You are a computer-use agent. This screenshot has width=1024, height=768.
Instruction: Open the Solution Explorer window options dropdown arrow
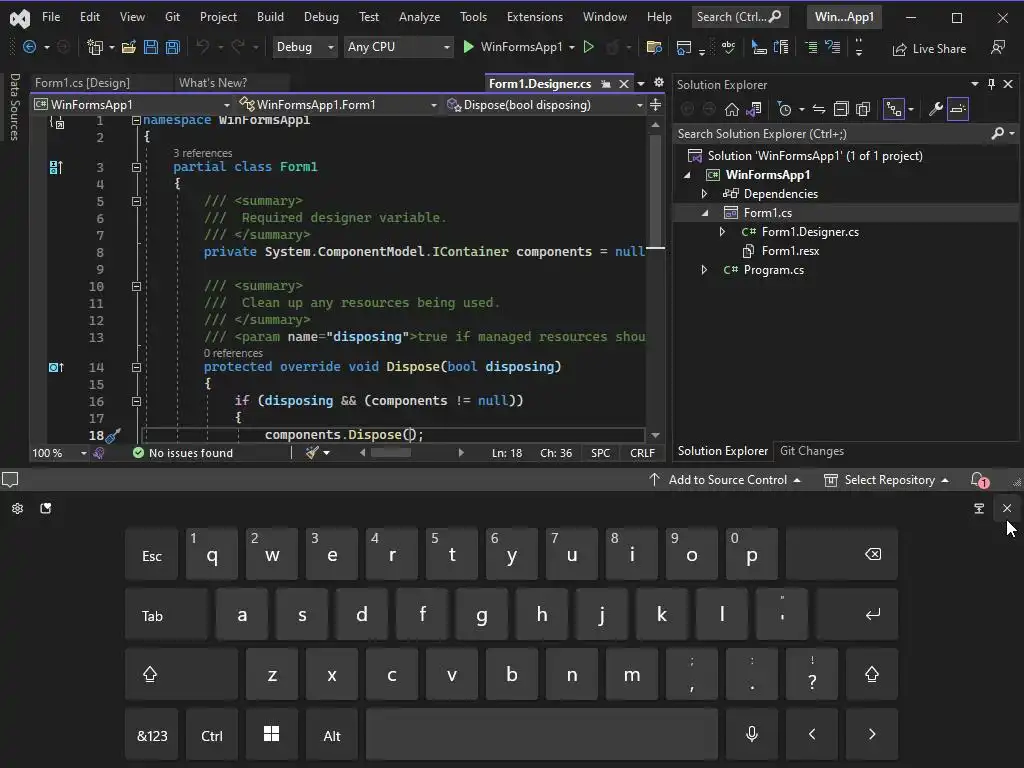pyautogui.click(x=975, y=84)
